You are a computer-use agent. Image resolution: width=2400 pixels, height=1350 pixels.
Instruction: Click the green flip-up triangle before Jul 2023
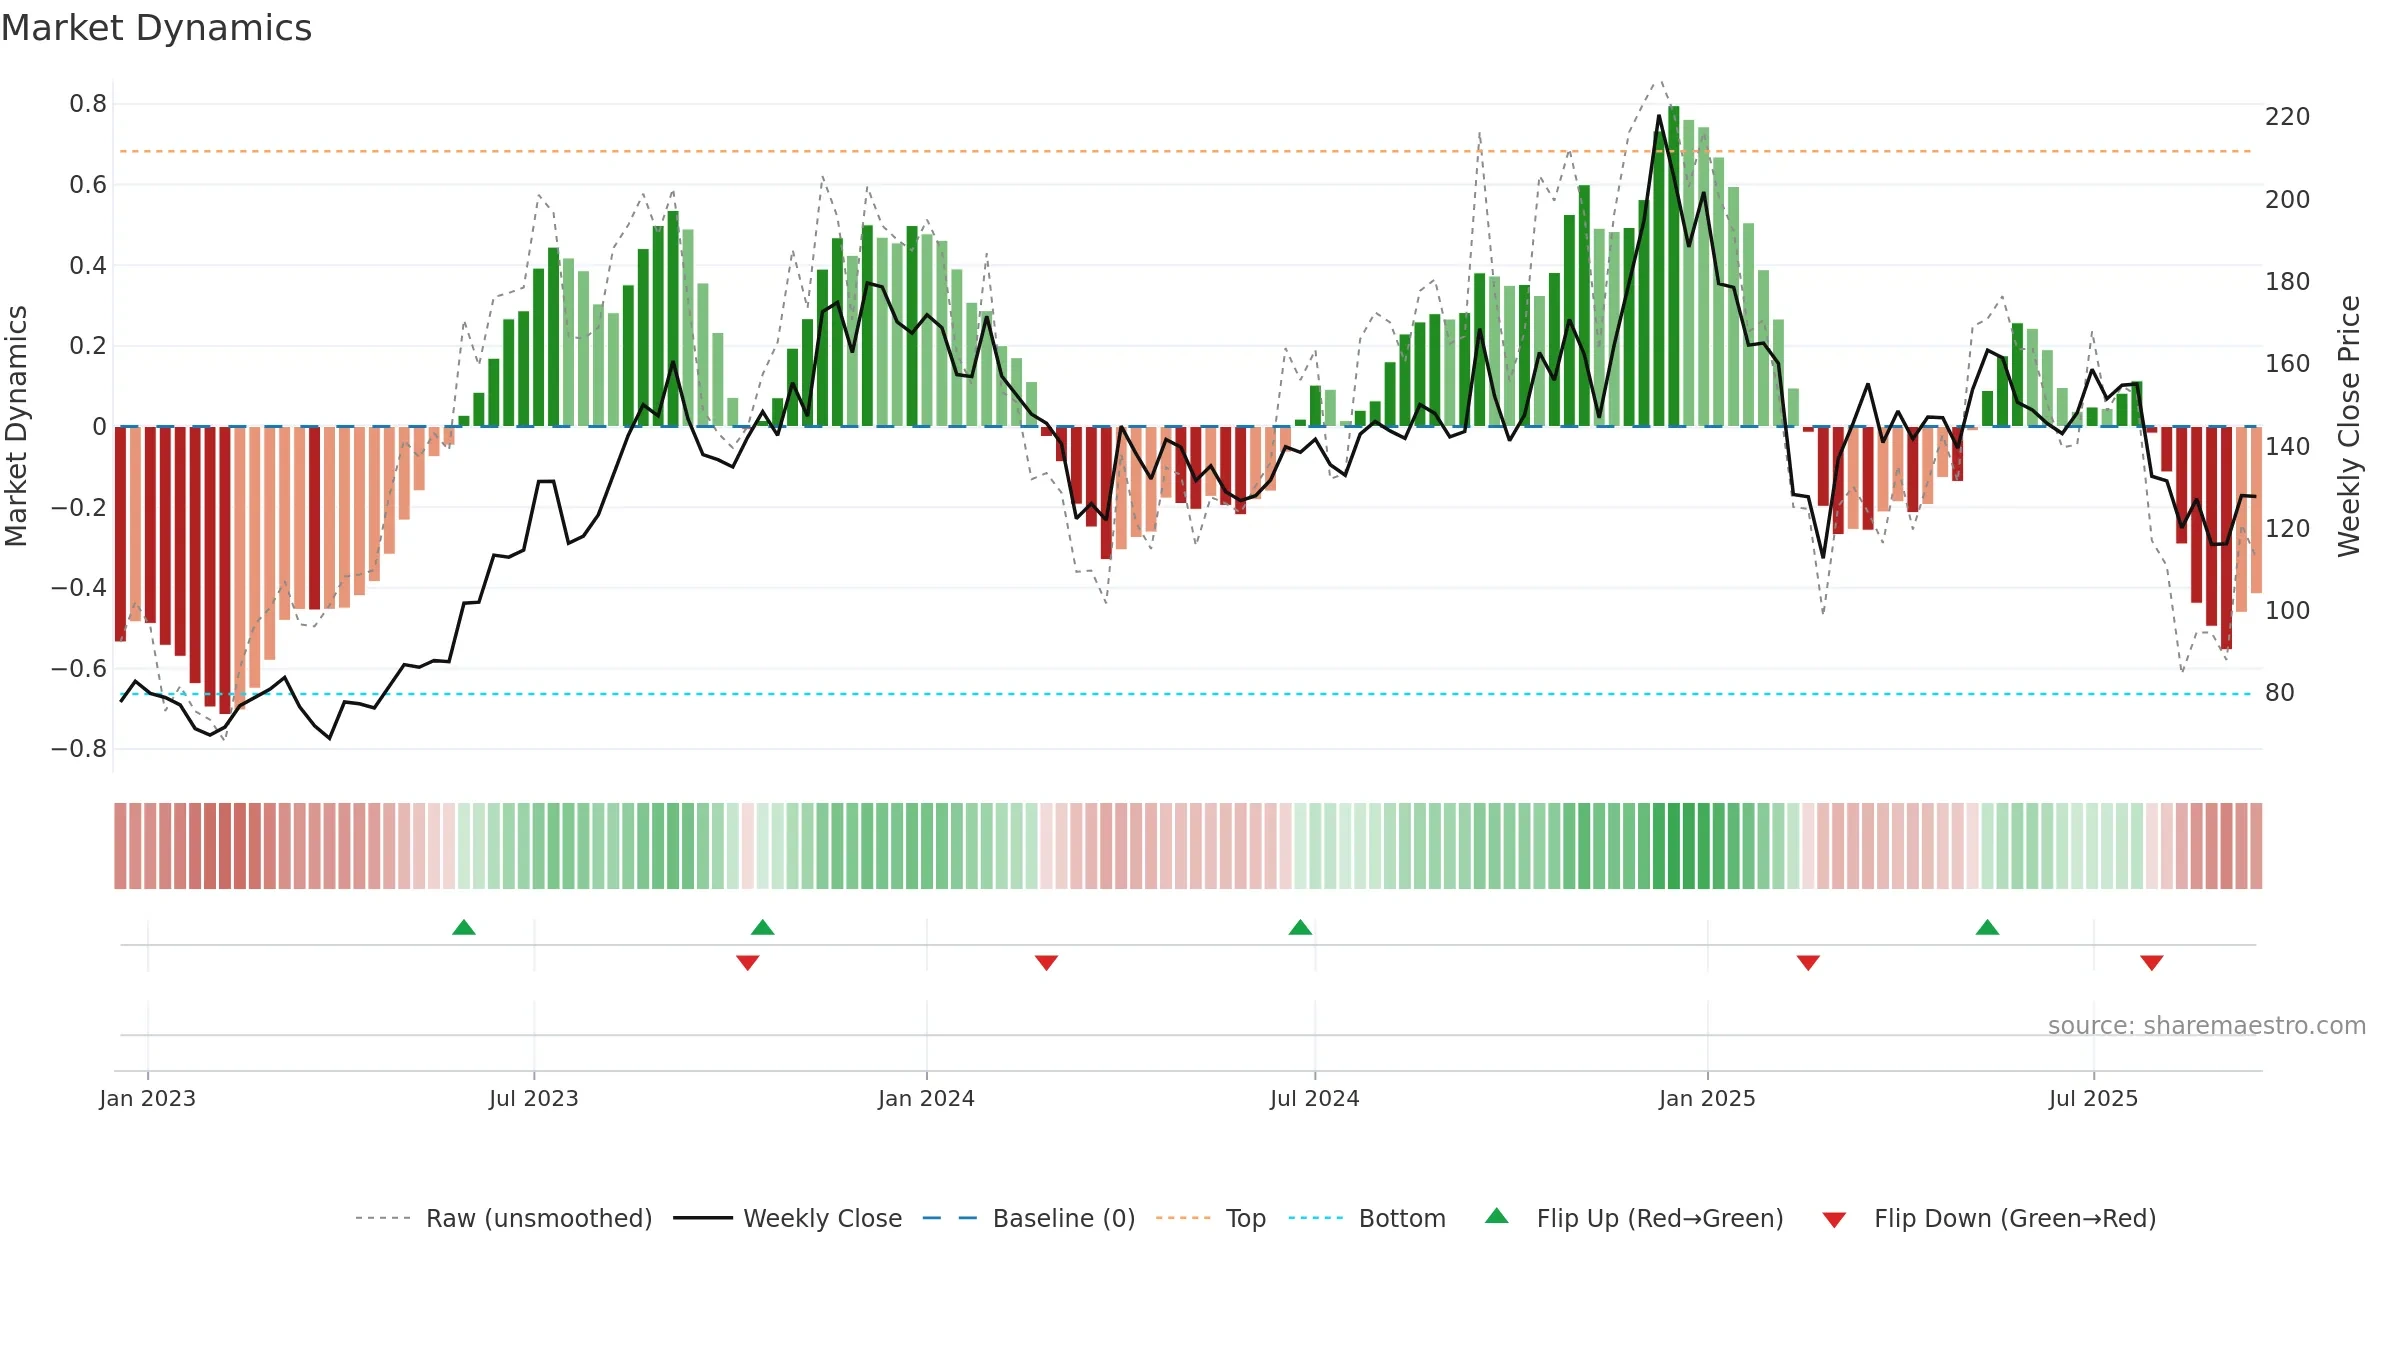point(464,927)
